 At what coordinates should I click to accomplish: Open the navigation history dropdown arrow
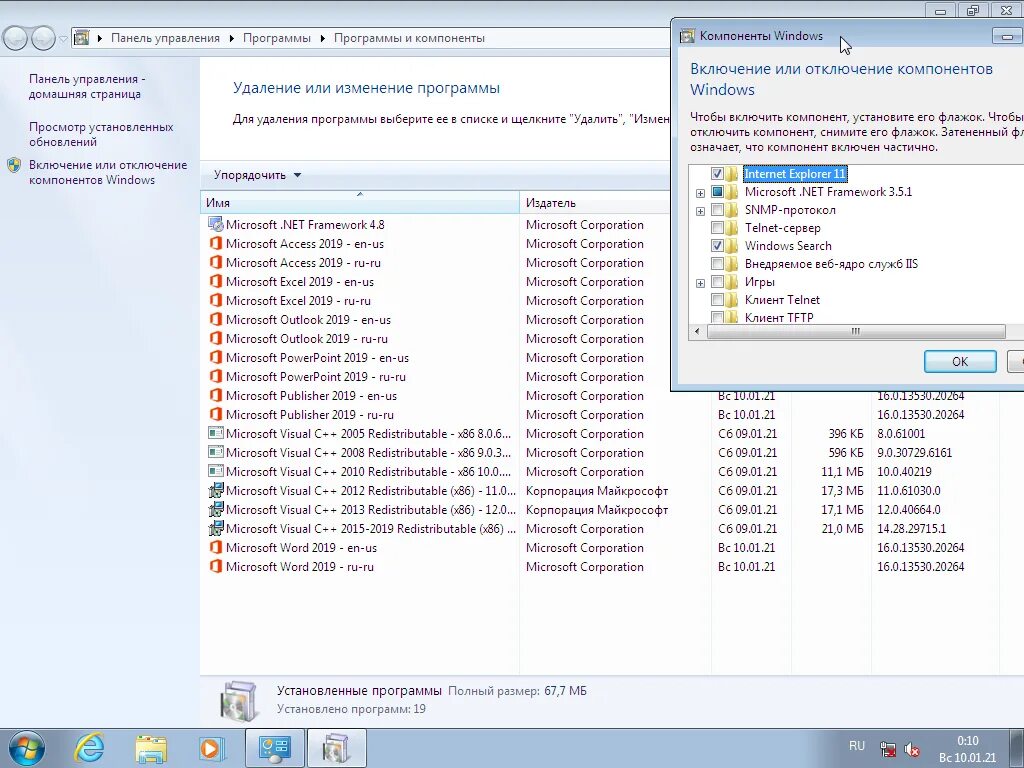click(x=63, y=39)
